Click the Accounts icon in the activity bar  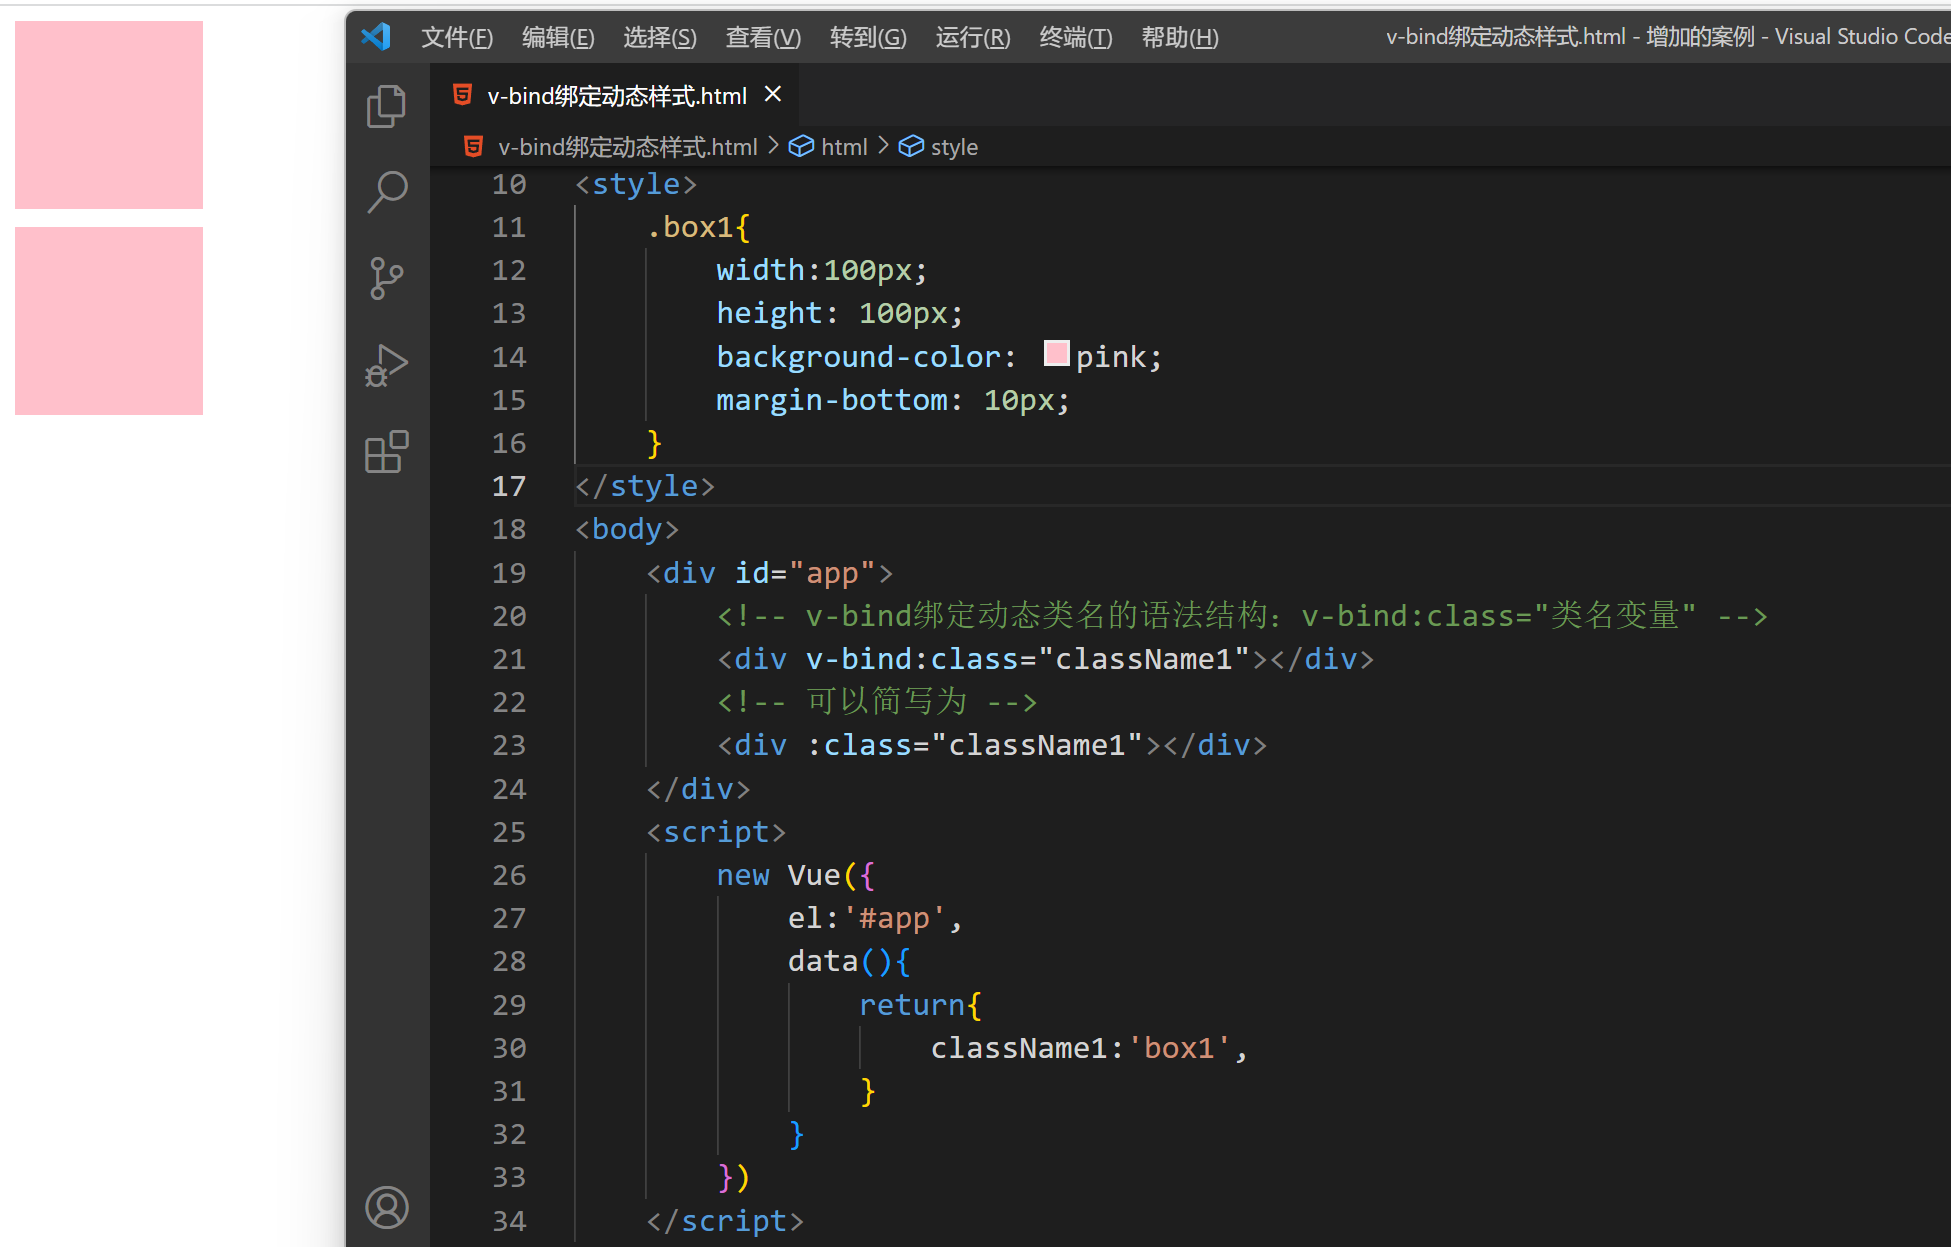[x=386, y=1207]
